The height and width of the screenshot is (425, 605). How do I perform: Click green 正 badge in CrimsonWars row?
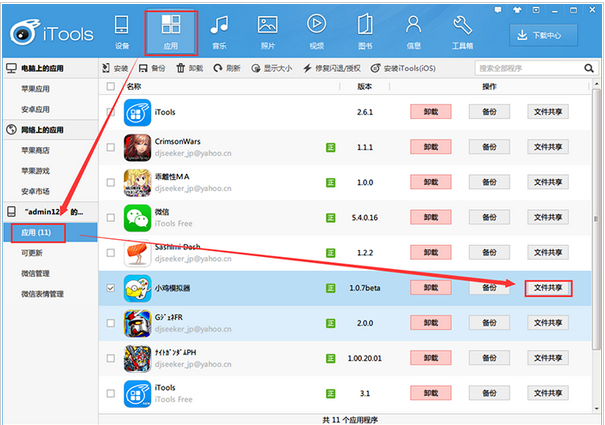click(x=331, y=147)
